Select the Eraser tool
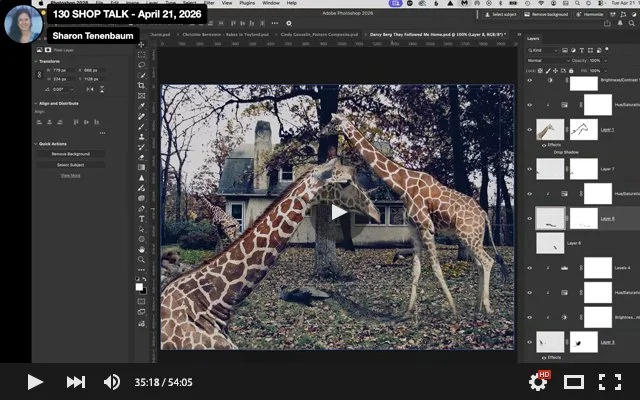 click(x=142, y=157)
